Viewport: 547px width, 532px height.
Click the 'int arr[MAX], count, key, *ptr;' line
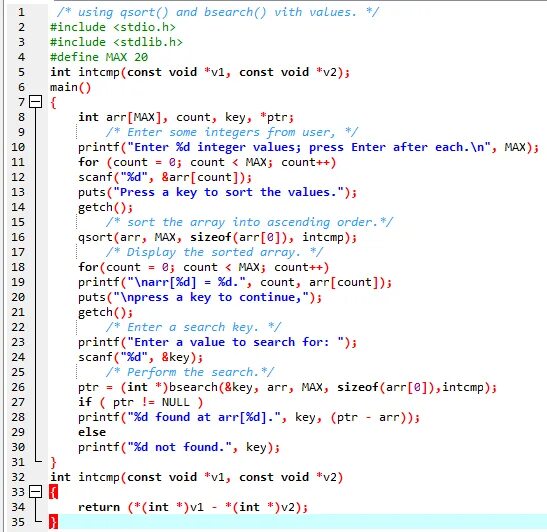pyautogui.click(x=186, y=117)
